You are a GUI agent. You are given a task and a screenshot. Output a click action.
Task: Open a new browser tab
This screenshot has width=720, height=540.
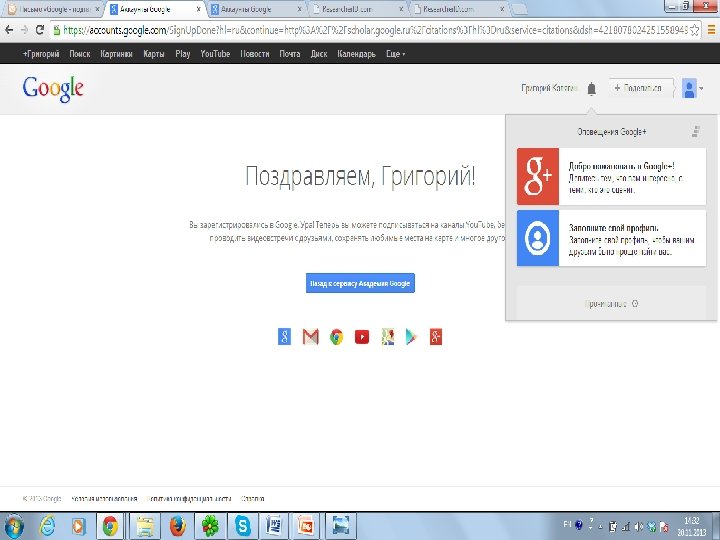519,9
